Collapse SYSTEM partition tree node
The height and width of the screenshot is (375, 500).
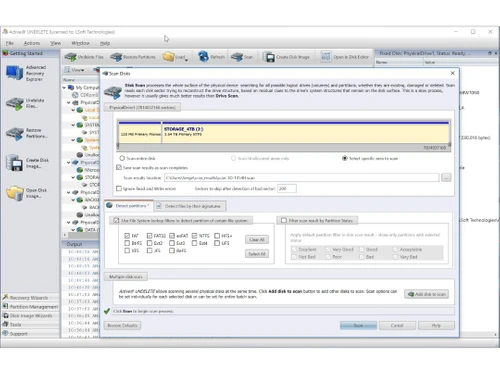[73, 125]
